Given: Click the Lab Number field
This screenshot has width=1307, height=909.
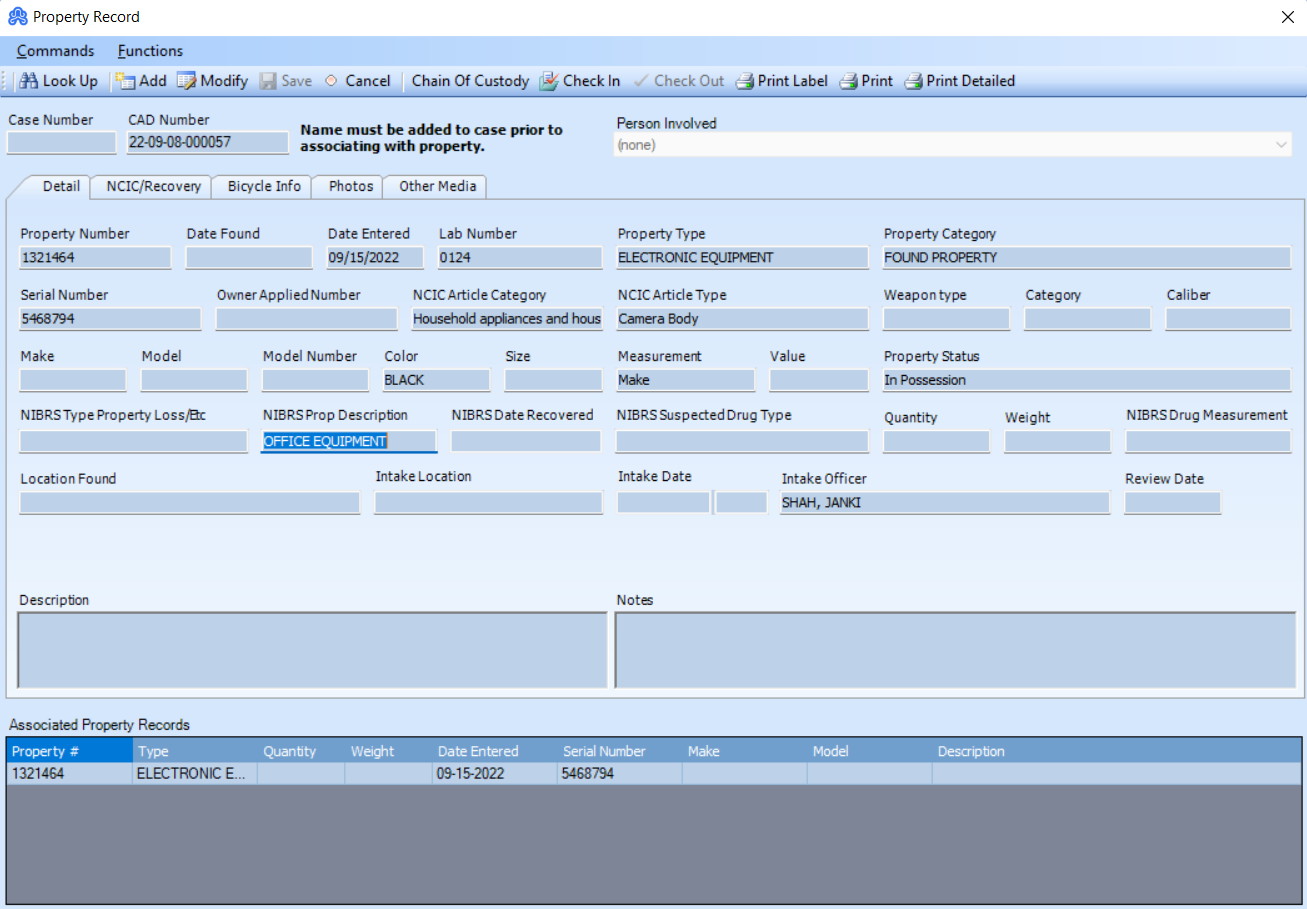Looking at the screenshot, I should point(519,257).
